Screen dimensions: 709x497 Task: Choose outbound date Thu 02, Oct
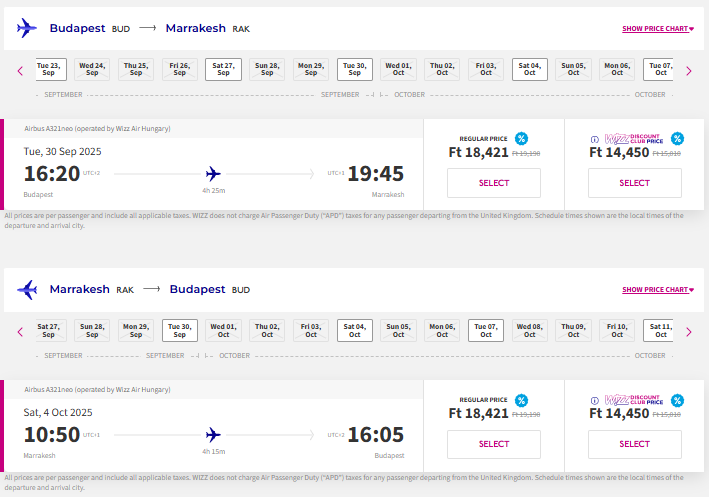[x=442, y=69]
